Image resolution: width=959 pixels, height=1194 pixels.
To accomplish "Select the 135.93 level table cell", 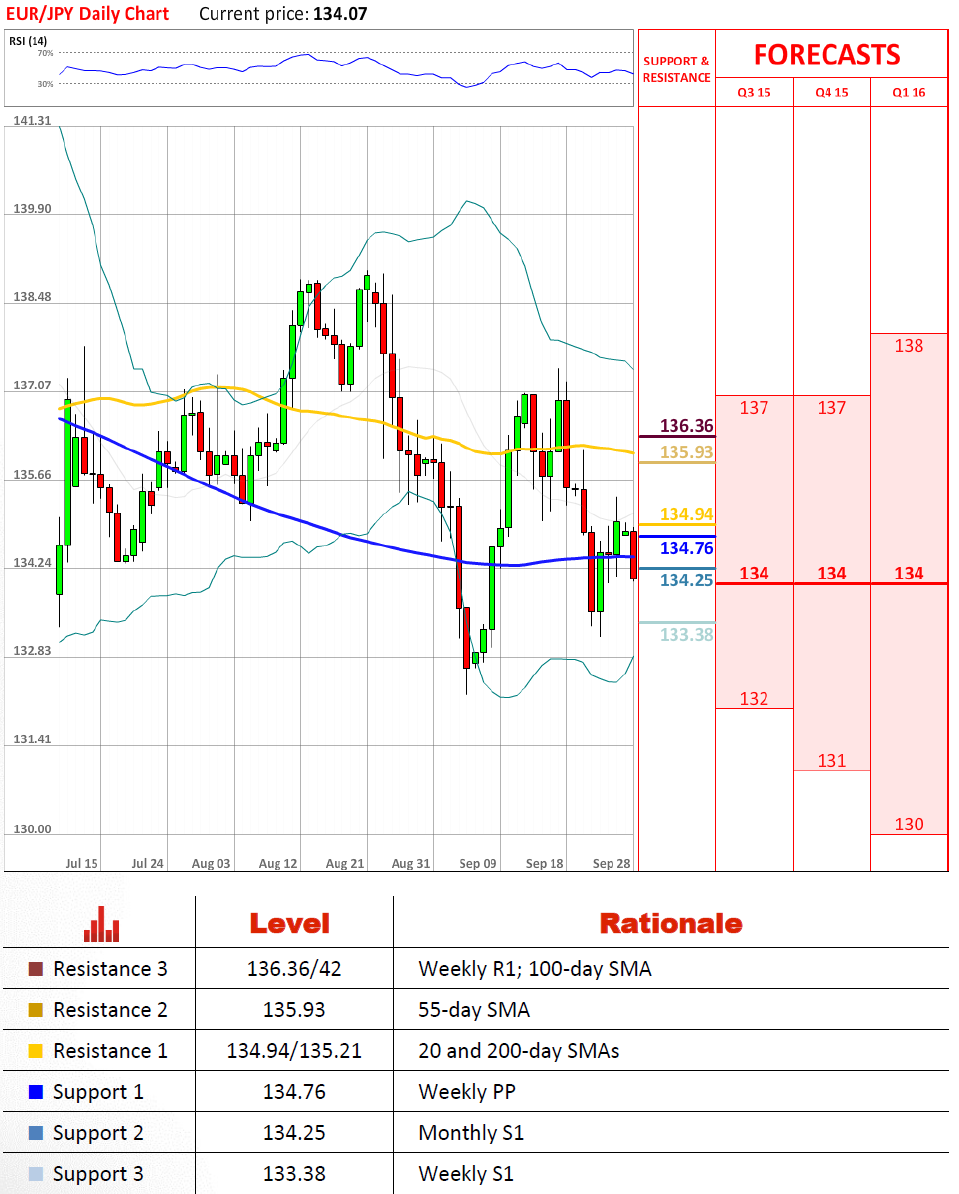I will click(x=294, y=1010).
